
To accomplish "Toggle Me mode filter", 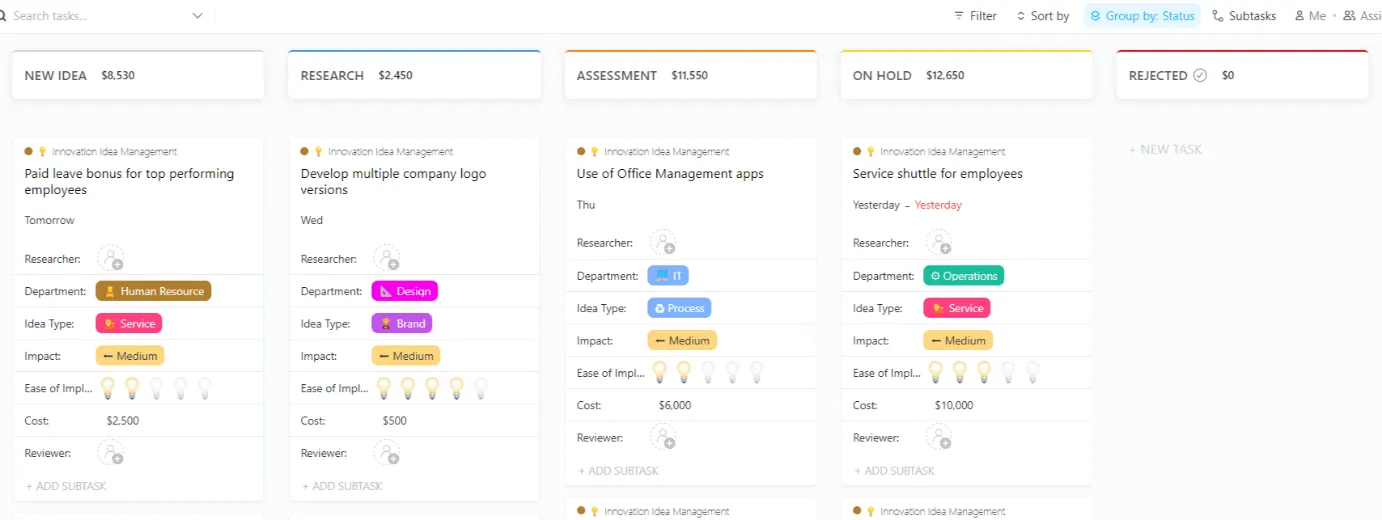I will tap(1310, 16).
